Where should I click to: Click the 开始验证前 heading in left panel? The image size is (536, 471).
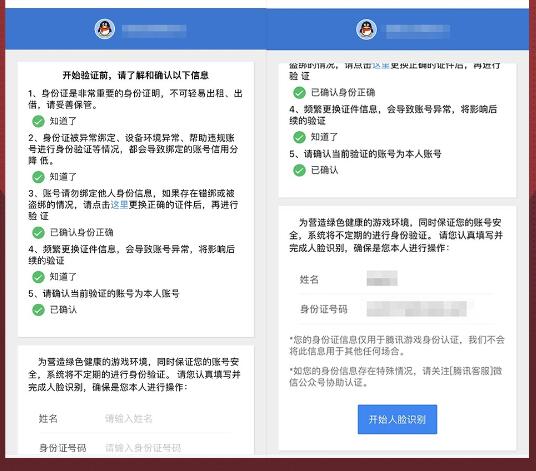point(135,75)
